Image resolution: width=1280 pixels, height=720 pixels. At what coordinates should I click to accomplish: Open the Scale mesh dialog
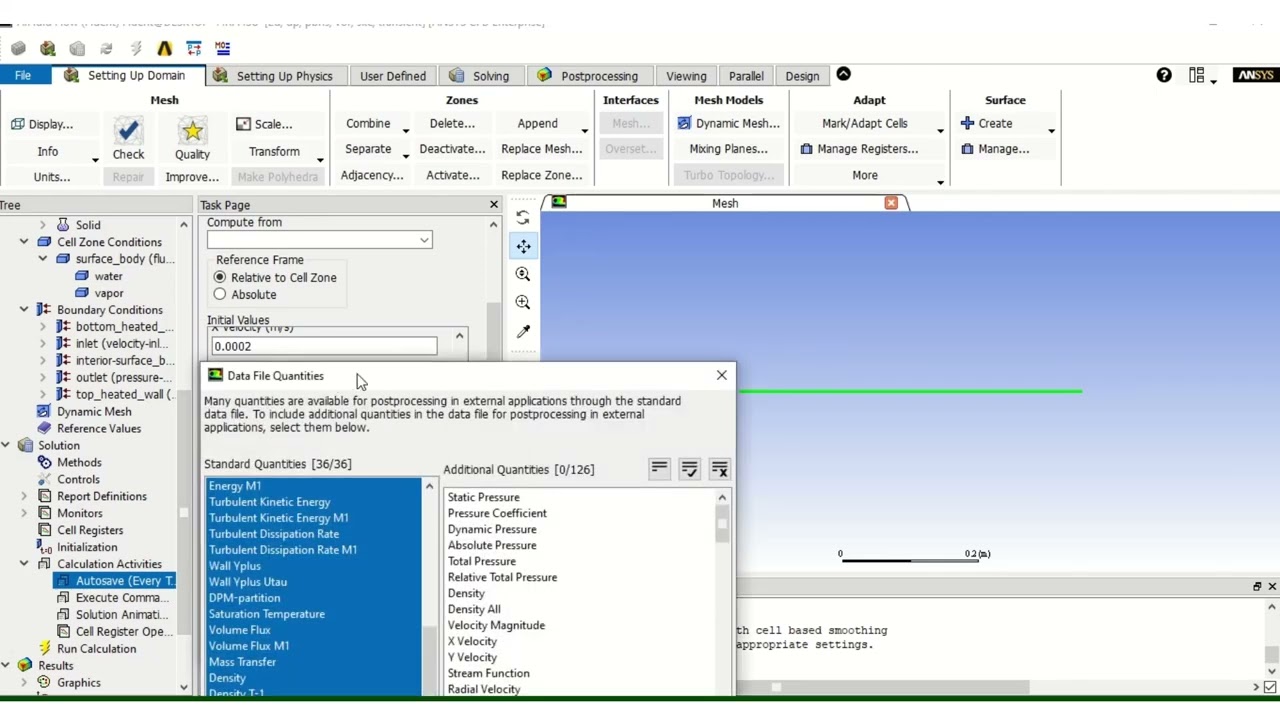(264, 124)
